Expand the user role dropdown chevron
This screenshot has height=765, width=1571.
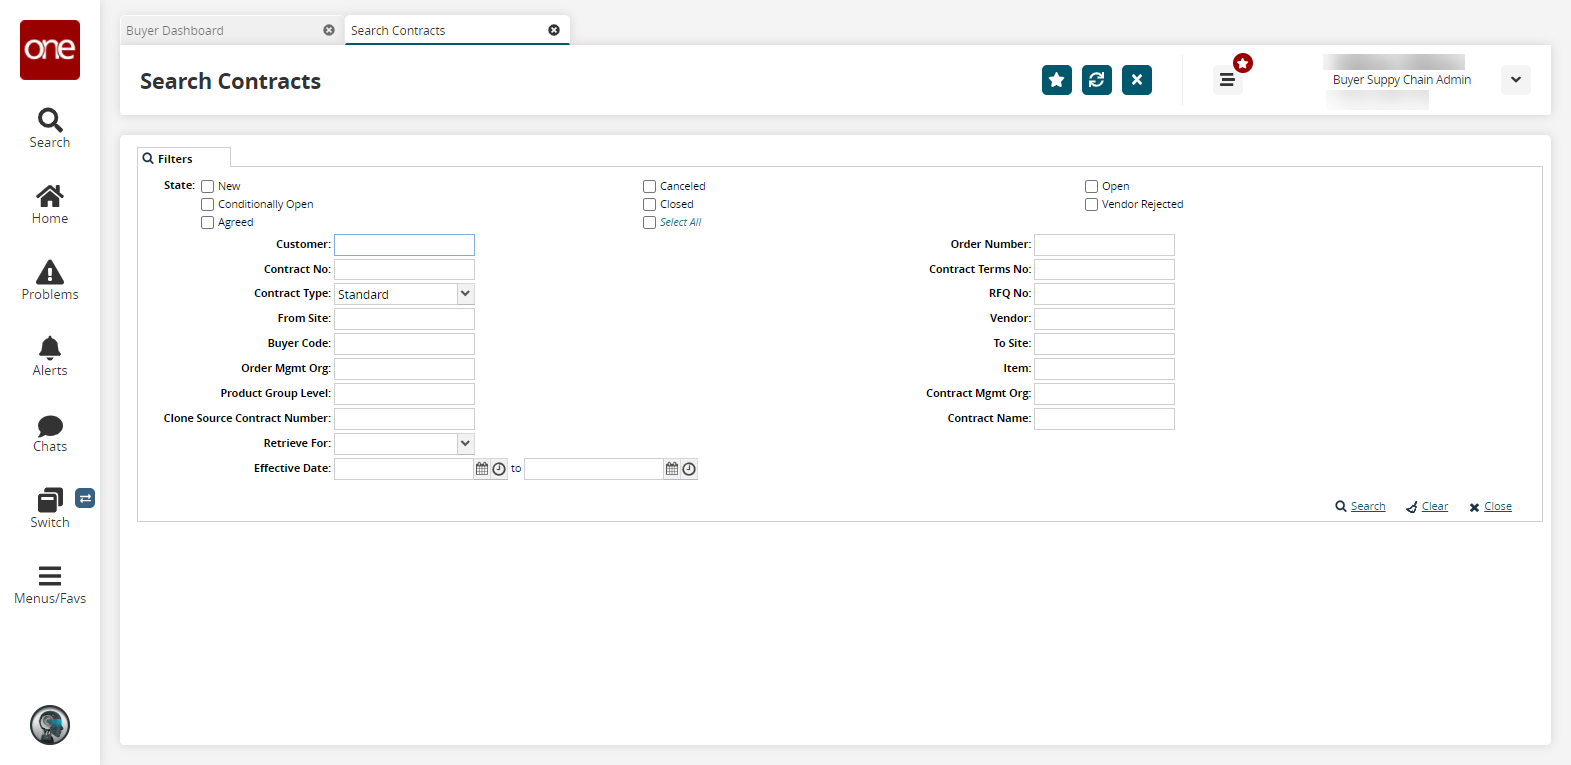tap(1516, 80)
